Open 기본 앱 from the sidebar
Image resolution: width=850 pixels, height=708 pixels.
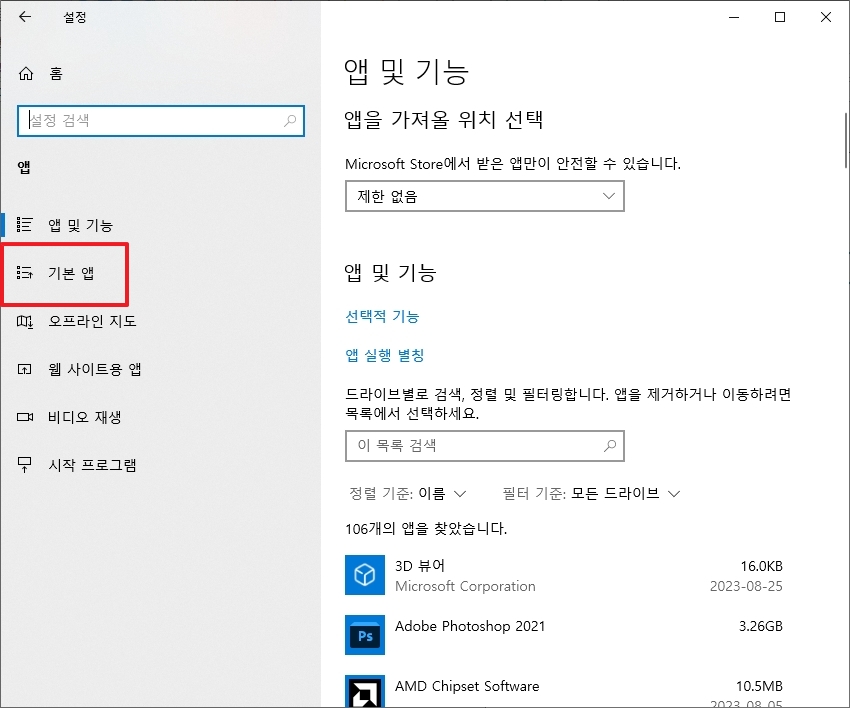(x=60, y=273)
